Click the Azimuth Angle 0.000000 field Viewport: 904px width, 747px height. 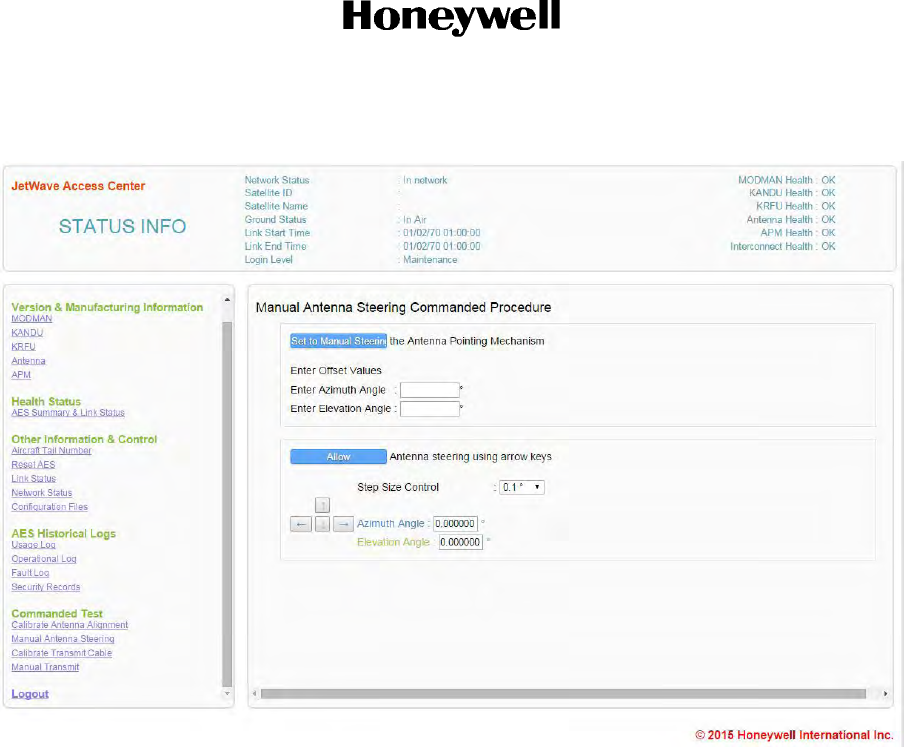pyautogui.click(x=455, y=523)
